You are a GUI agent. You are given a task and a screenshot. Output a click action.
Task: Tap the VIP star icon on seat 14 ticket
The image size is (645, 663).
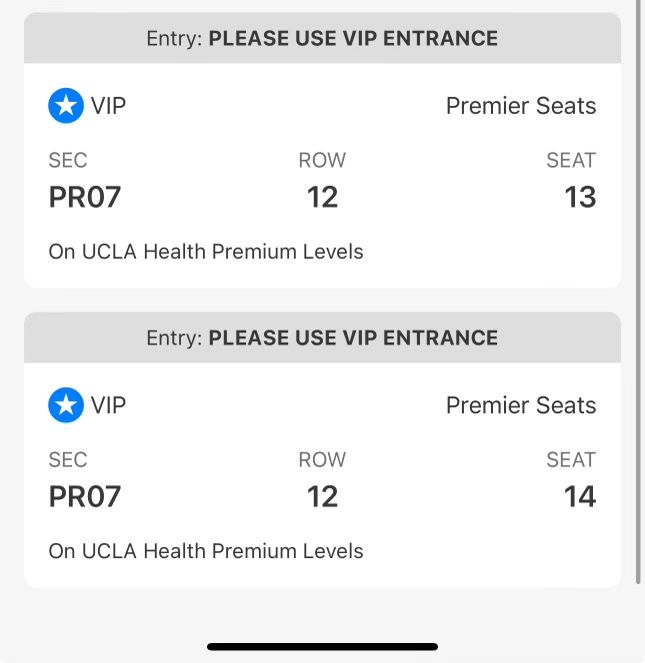coord(66,405)
